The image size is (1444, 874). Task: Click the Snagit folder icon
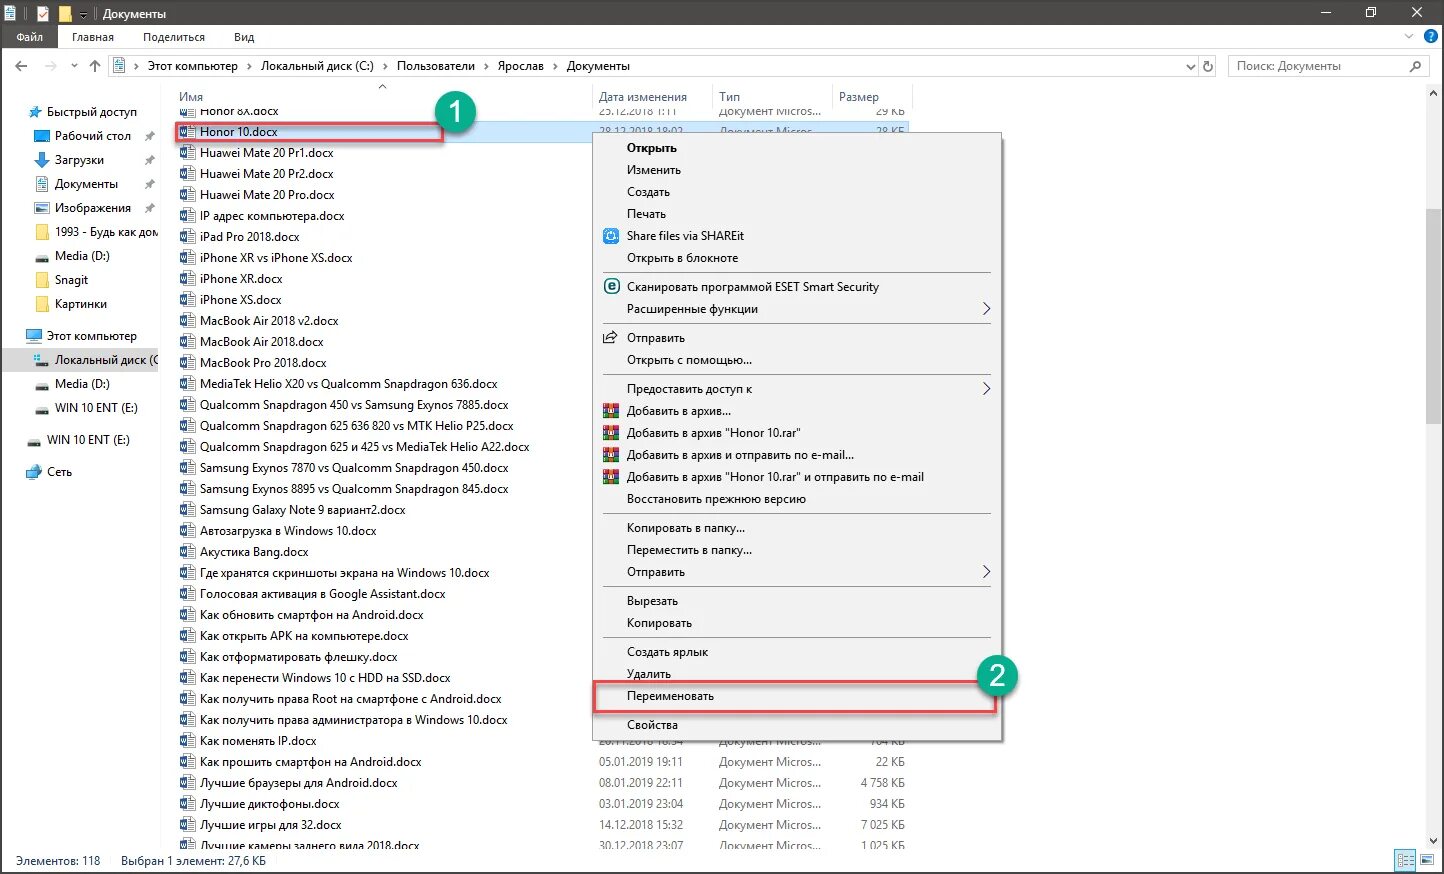click(42, 280)
